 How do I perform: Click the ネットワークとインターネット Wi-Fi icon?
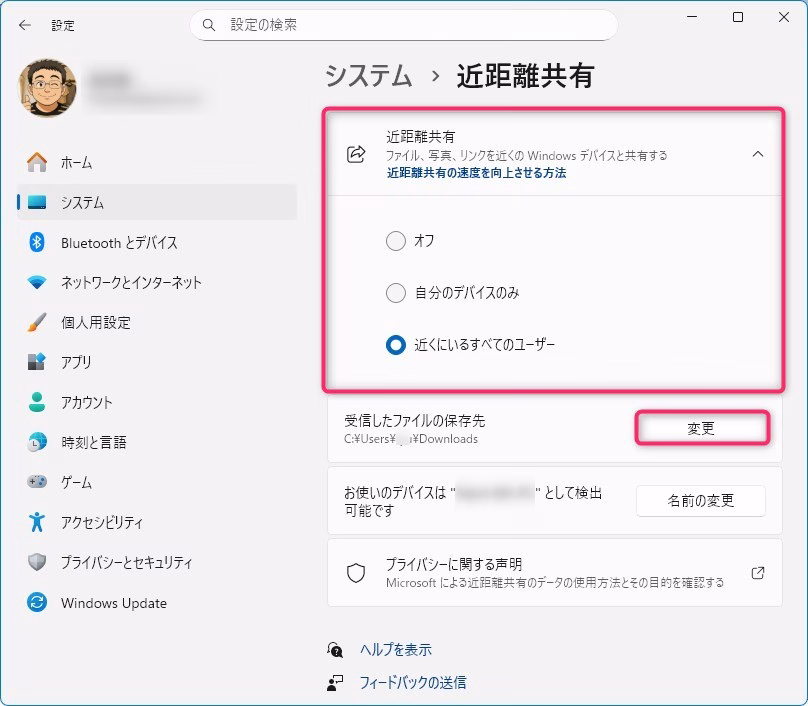click(x=37, y=282)
